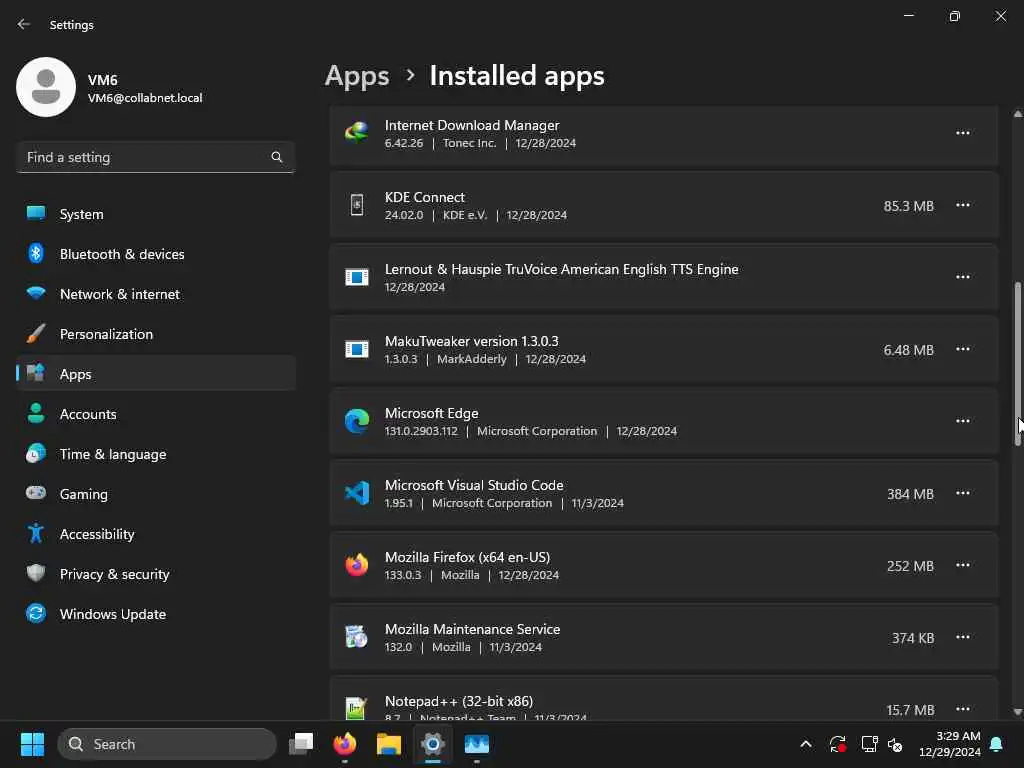Screen dimensions: 1024x768
Task: Click the KDE Connect app icon
Action: [x=357, y=205]
